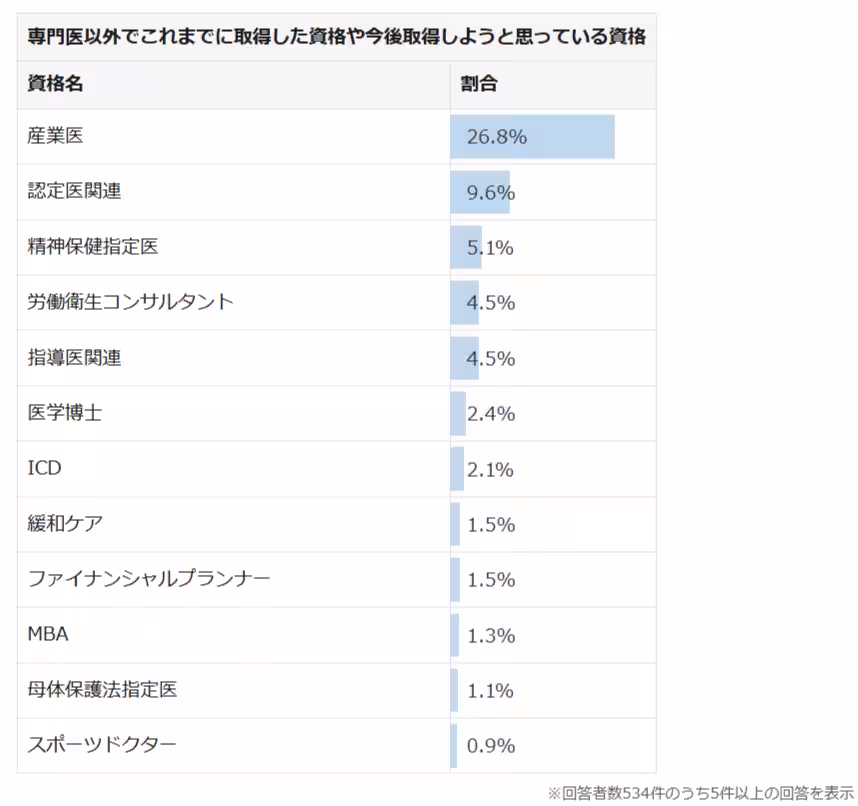Click the 指導医関連 row label
858x806 pixels.
click(x=74, y=358)
